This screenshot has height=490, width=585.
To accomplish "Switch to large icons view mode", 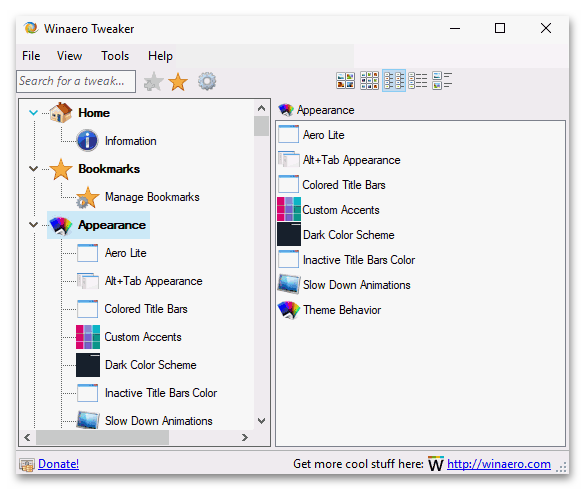I will (345, 81).
